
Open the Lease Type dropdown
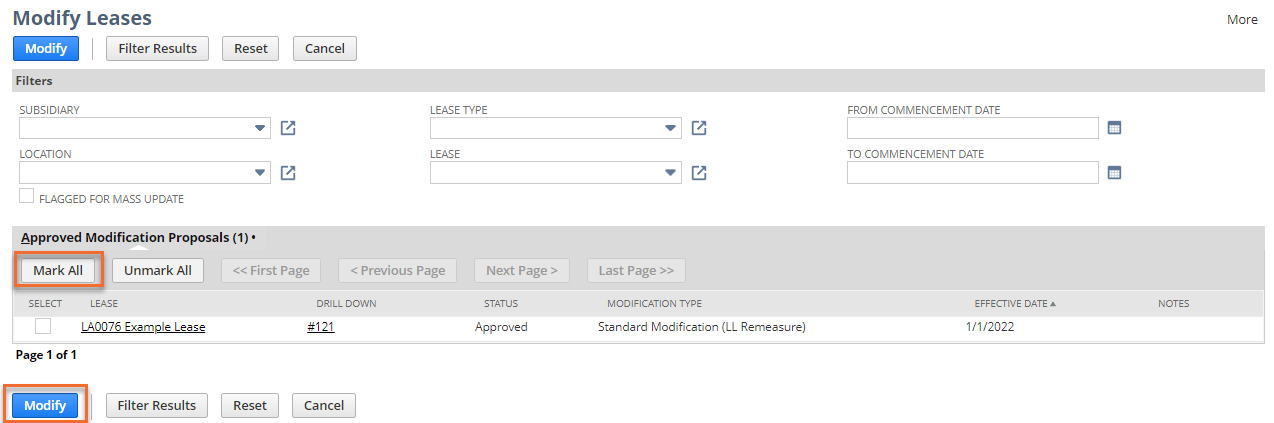(x=670, y=128)
